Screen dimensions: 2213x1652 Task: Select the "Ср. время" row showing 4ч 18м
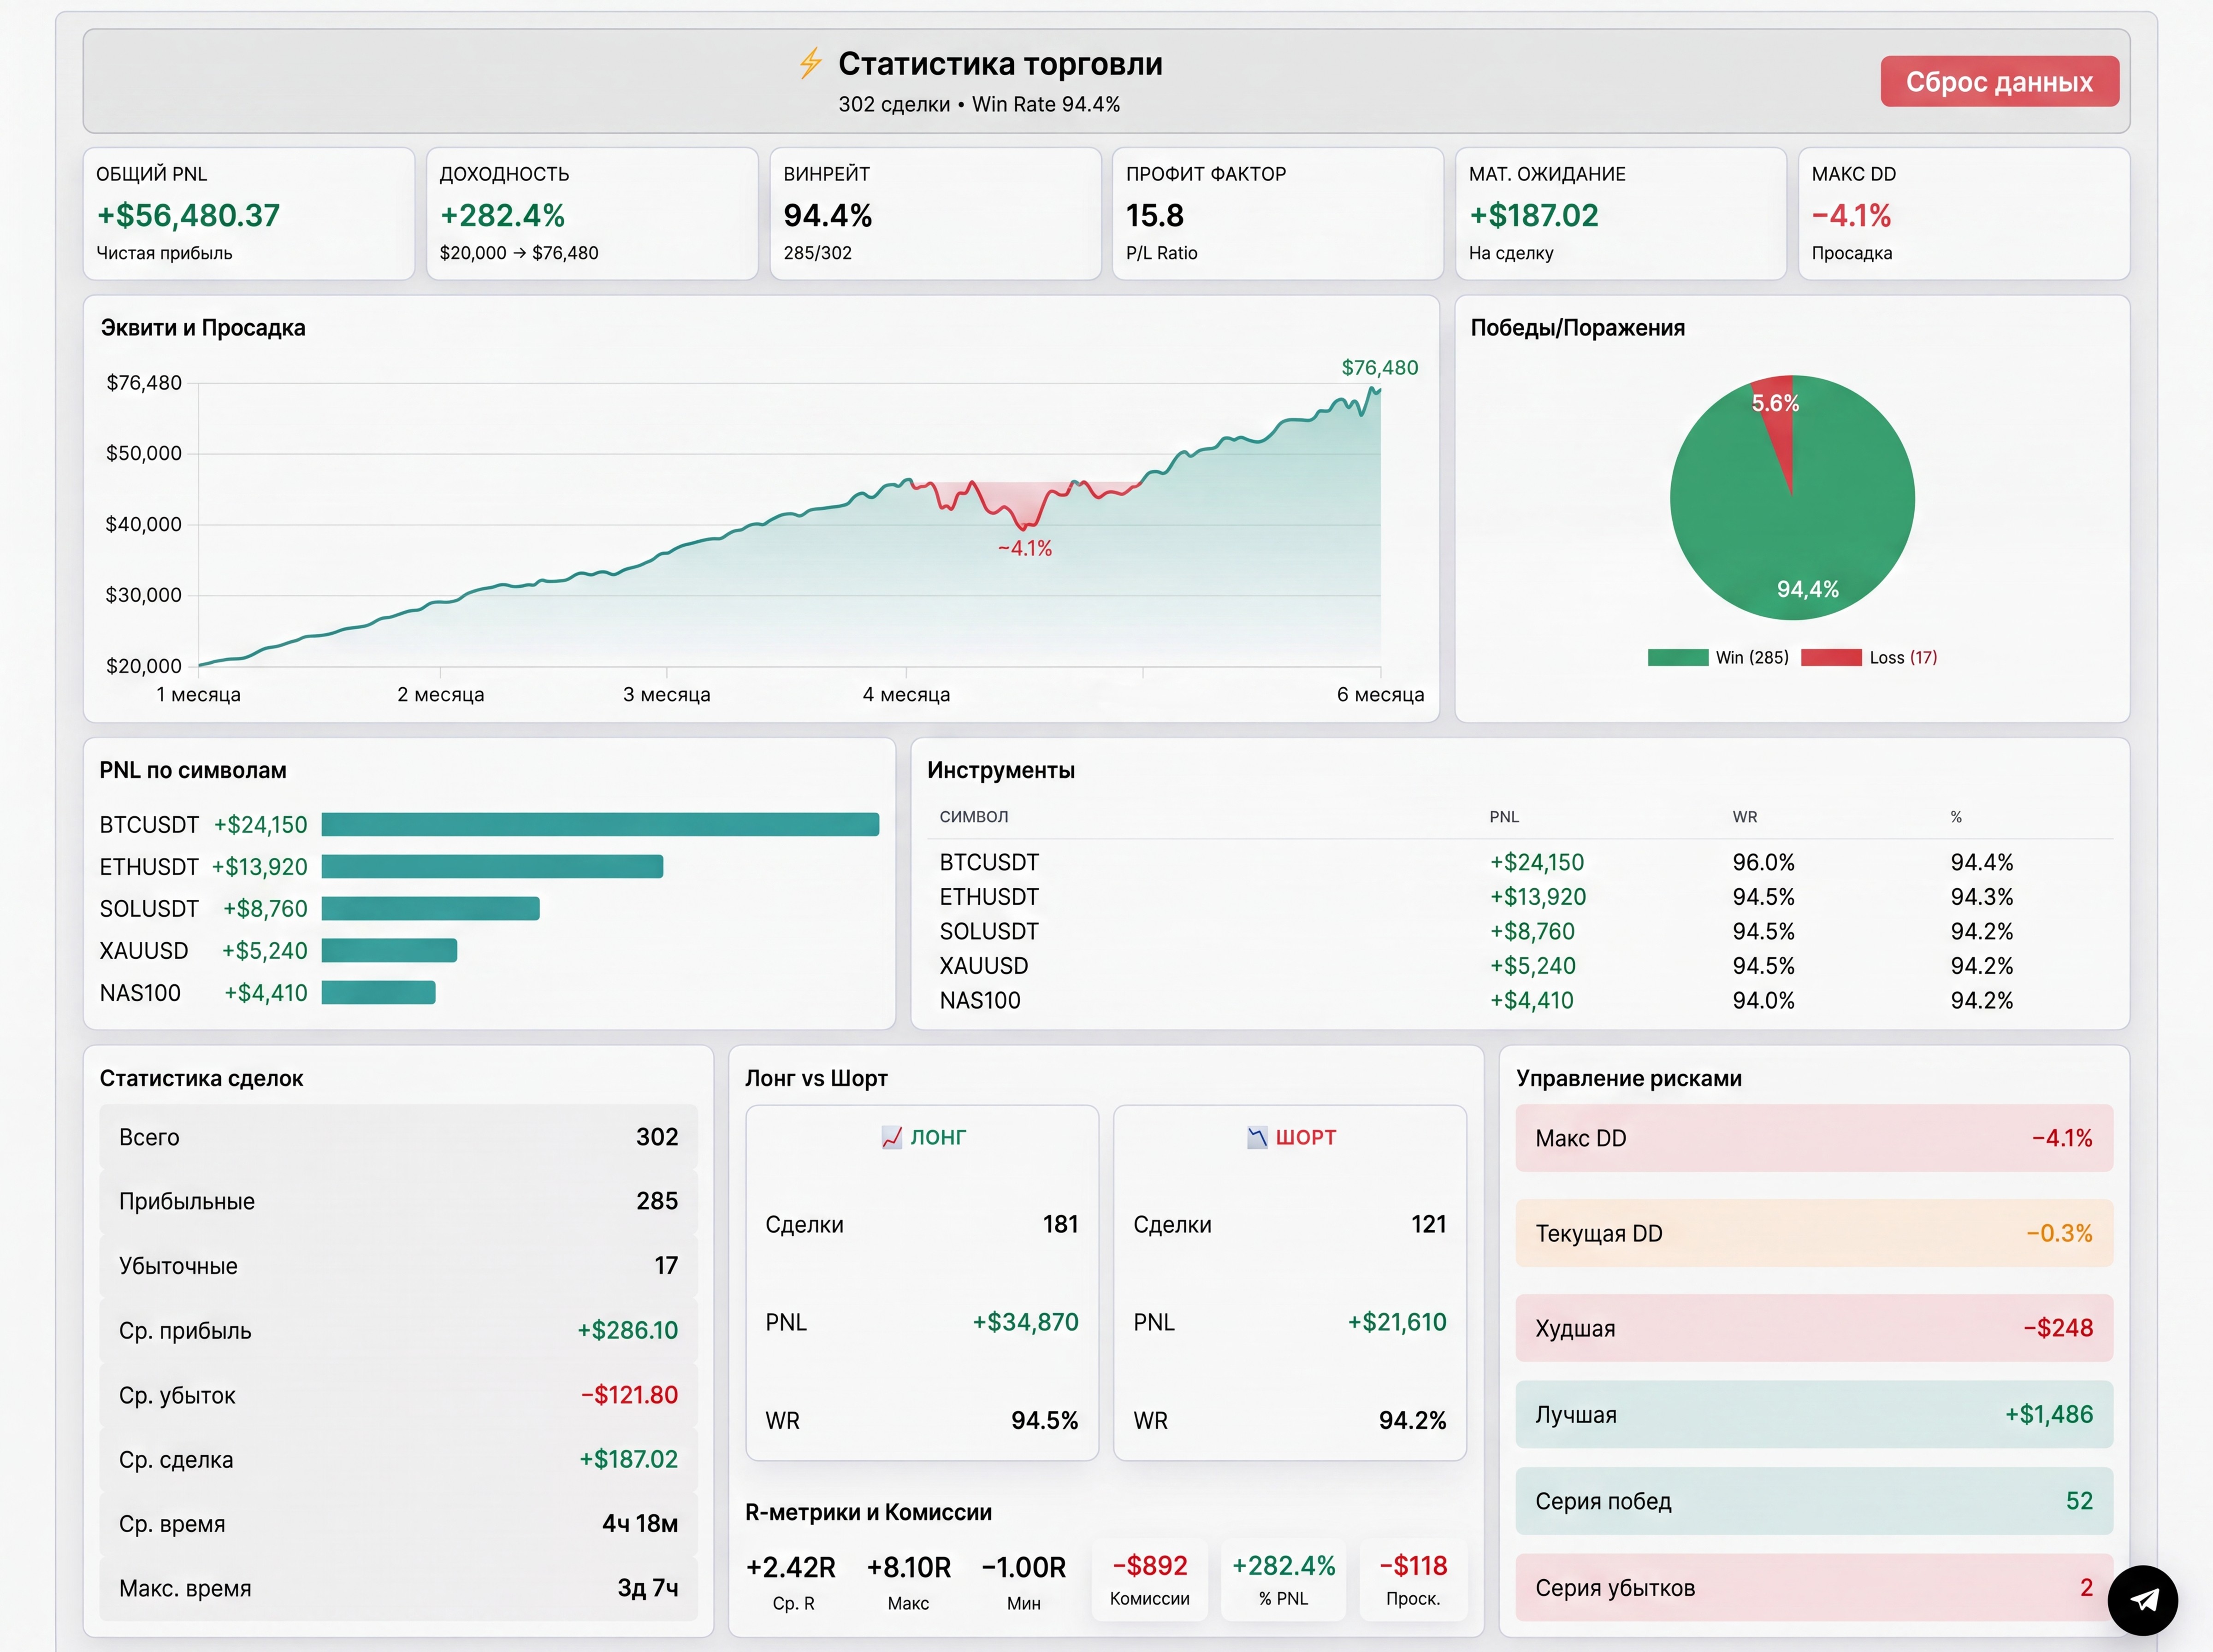(x=398, y=1524)
